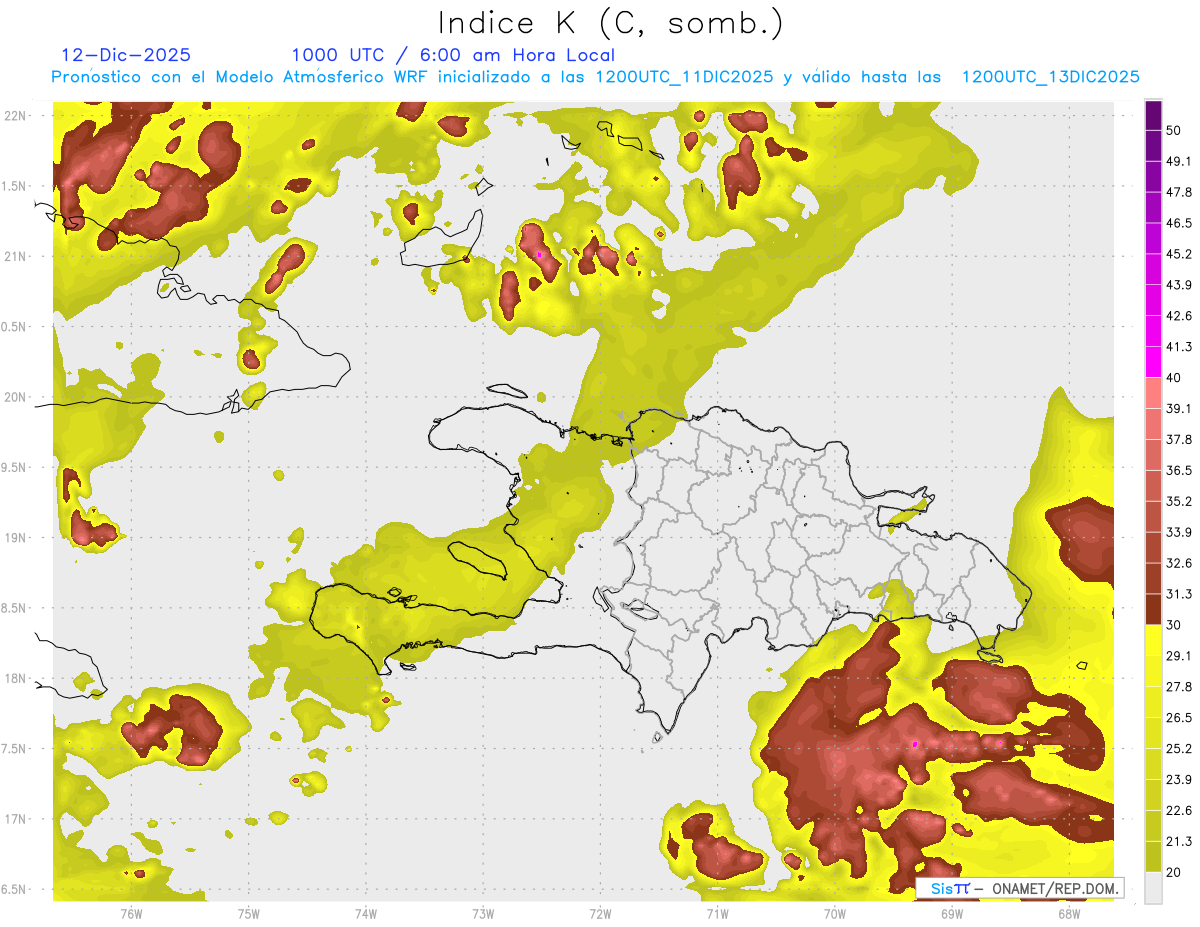Click the '46.5' value on the color scale
The height and width of the screenshot is (927, 1200).
(x=1179, y=223)
